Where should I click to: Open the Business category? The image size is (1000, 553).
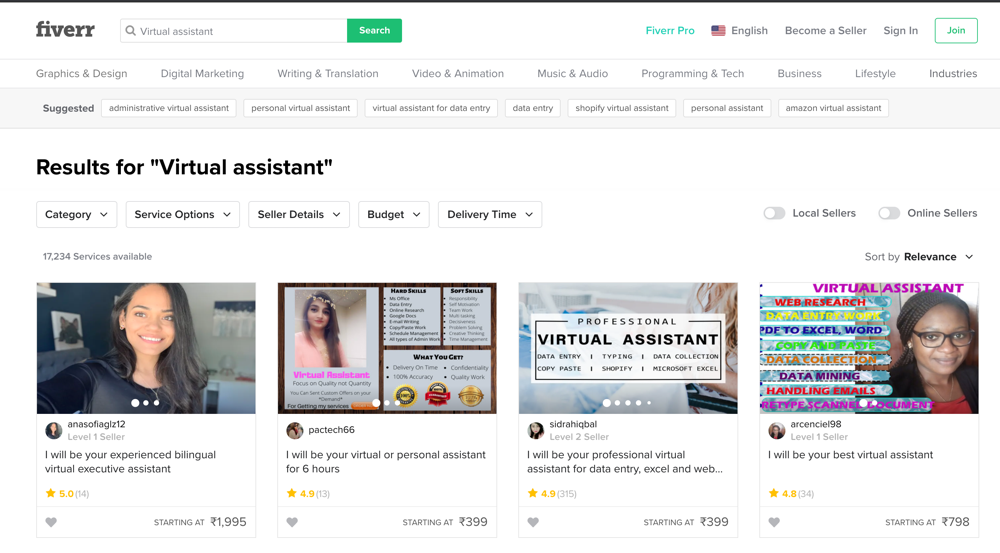tap(799, 73)
